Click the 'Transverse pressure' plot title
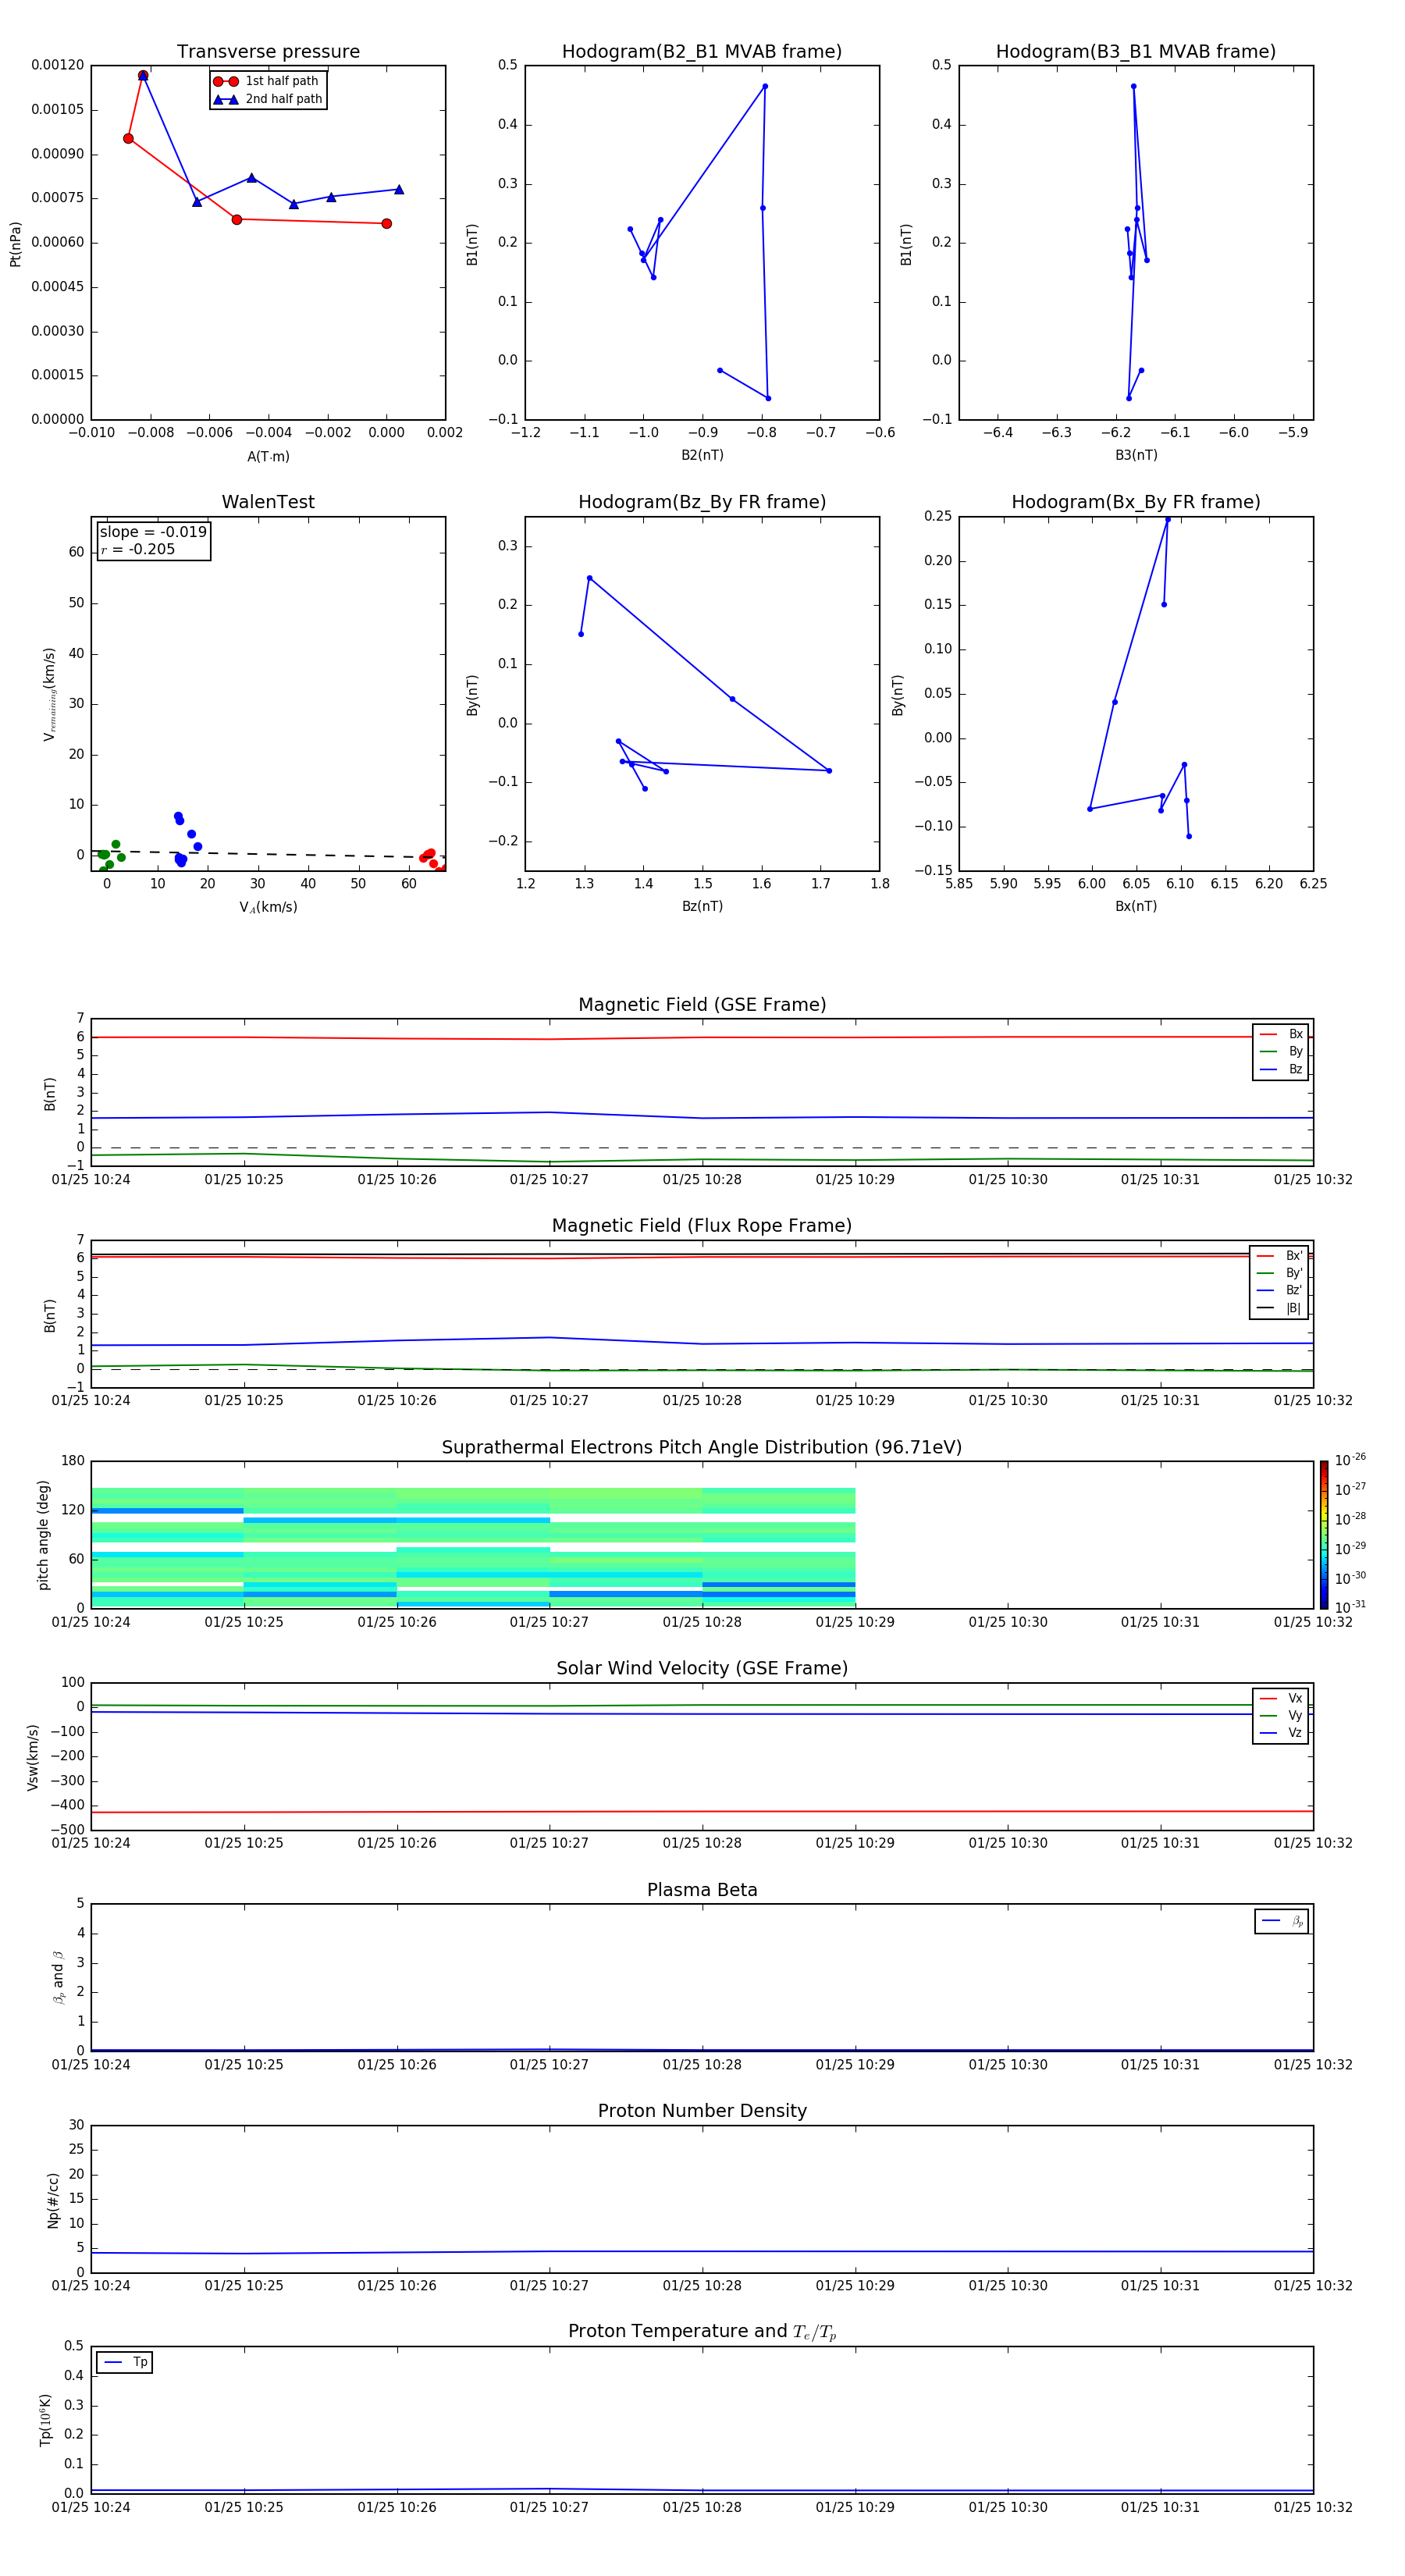 pyautogui.click(x=268, y=52)
